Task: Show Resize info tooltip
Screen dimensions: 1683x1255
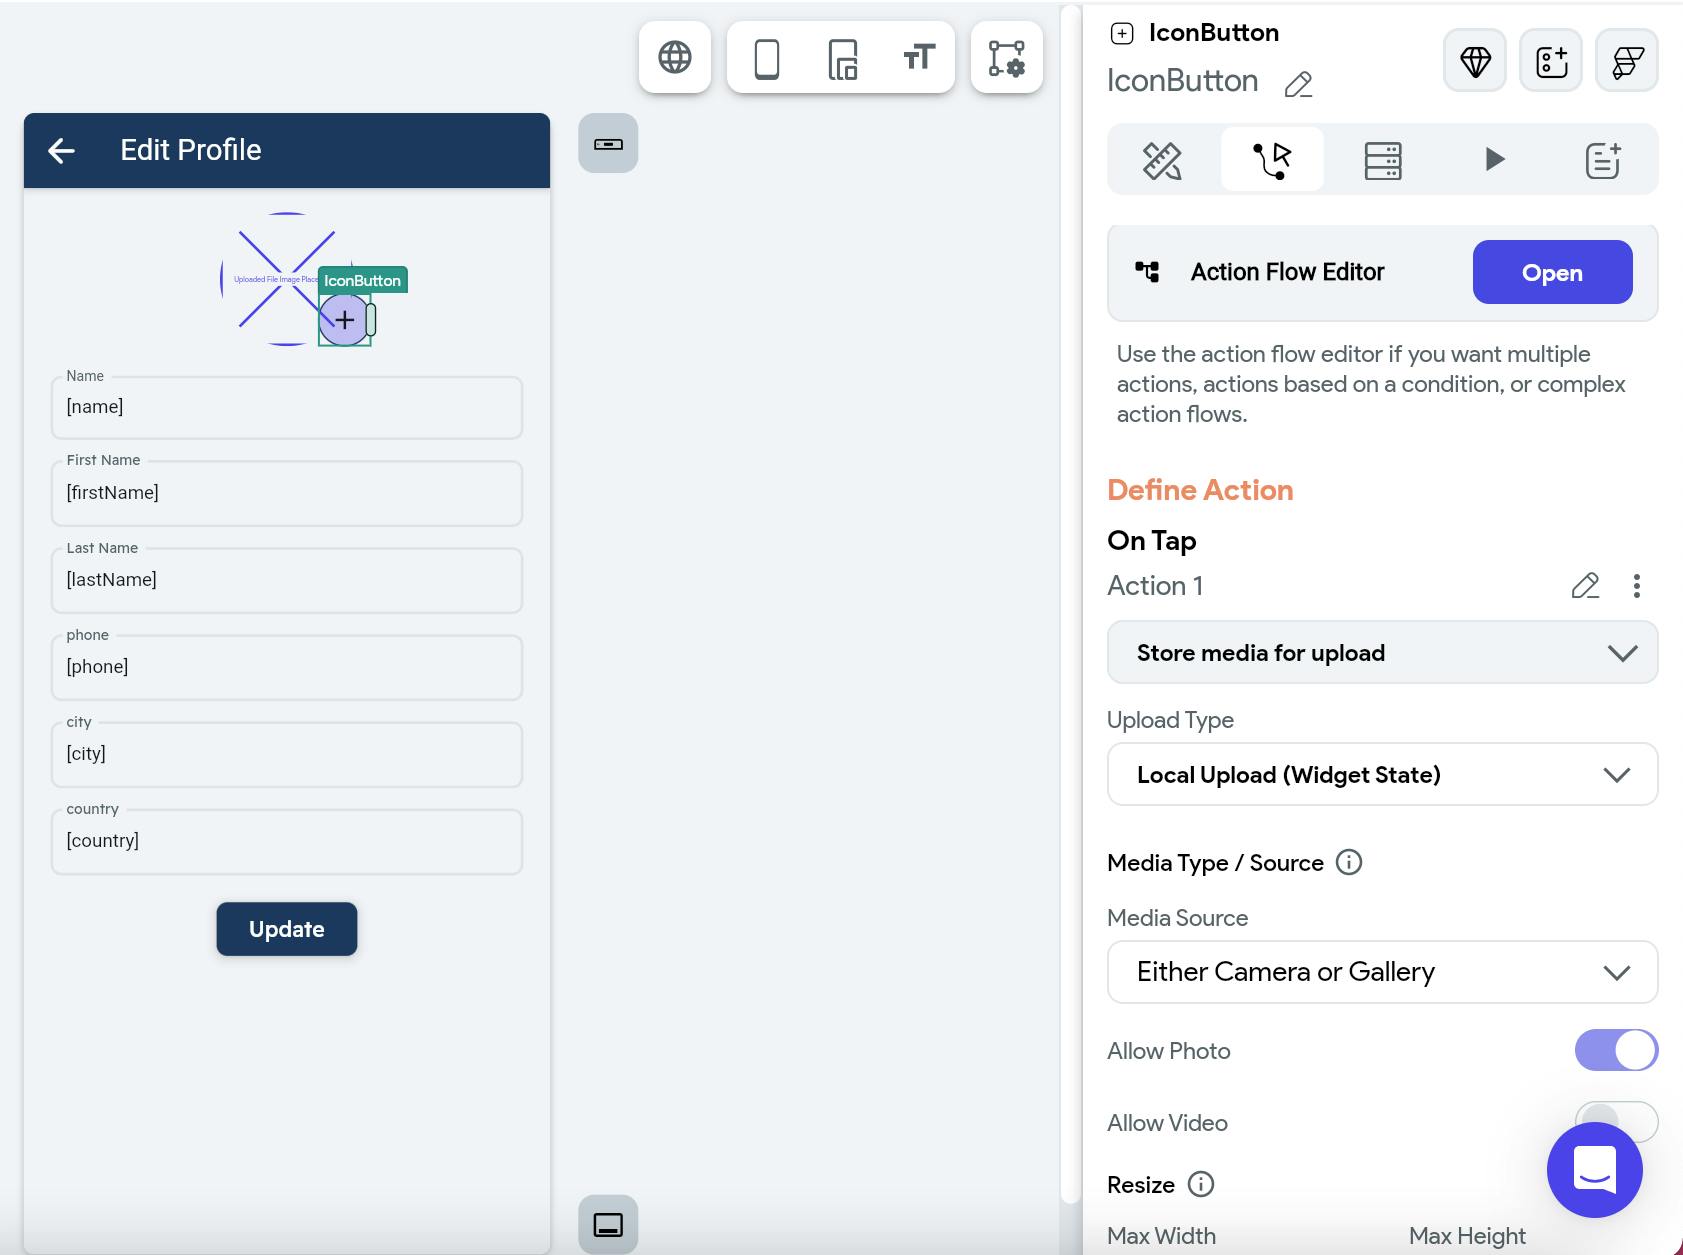Action: 1201,1184
